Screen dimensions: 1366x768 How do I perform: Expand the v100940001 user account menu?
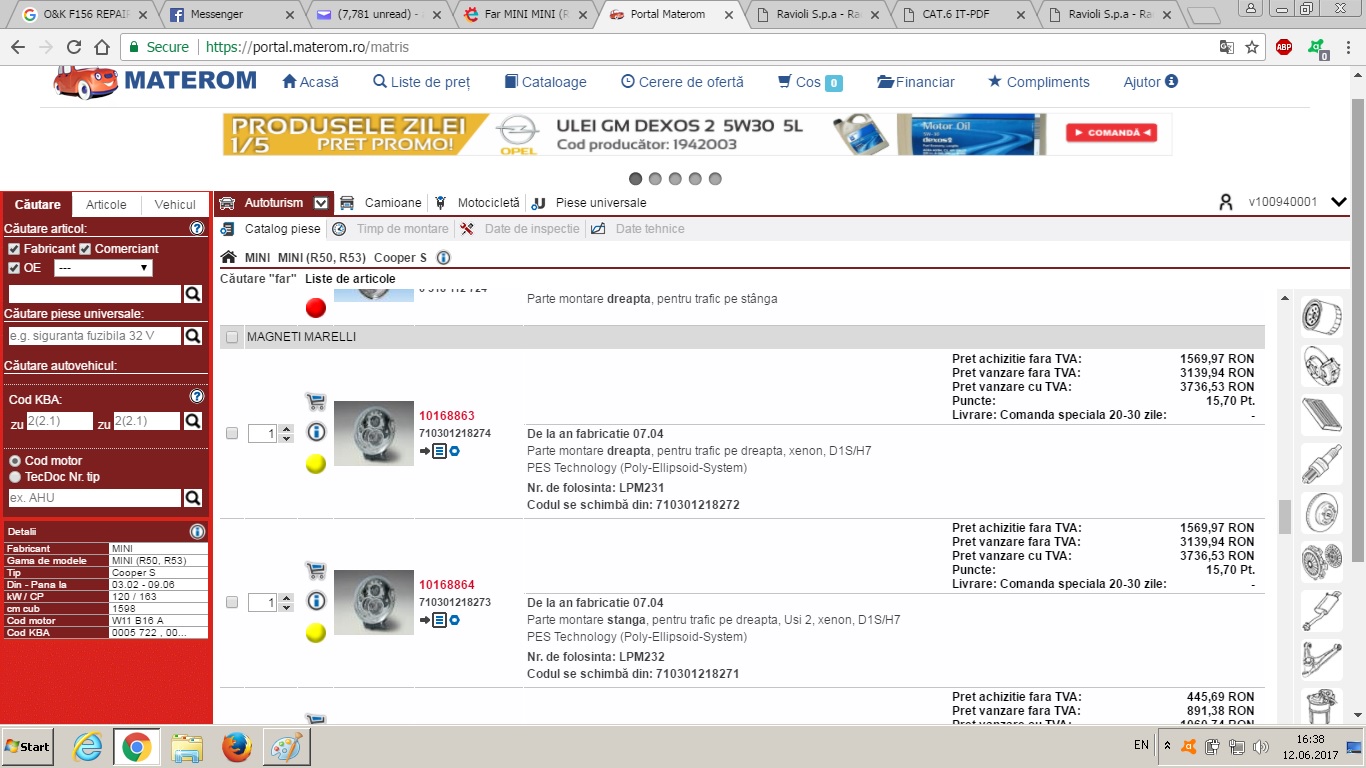click(x=1339, y=203)
